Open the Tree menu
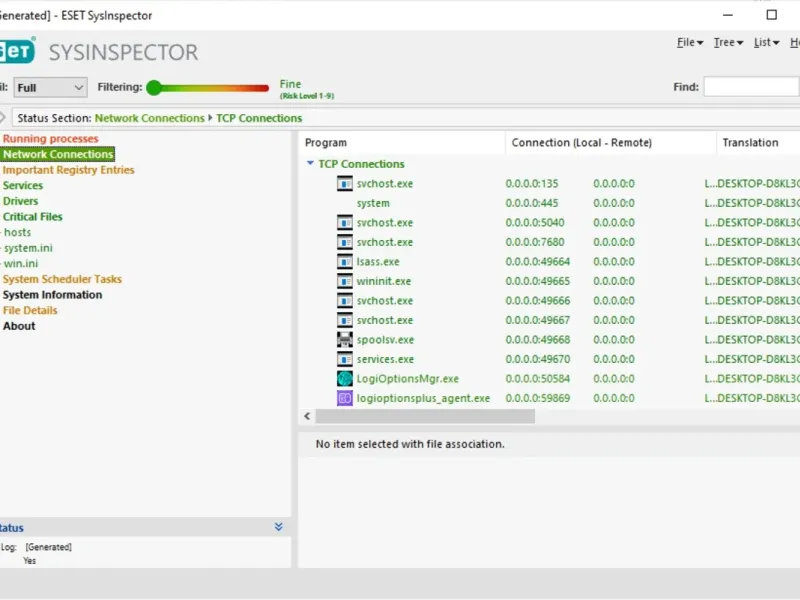 click(728, 43)
